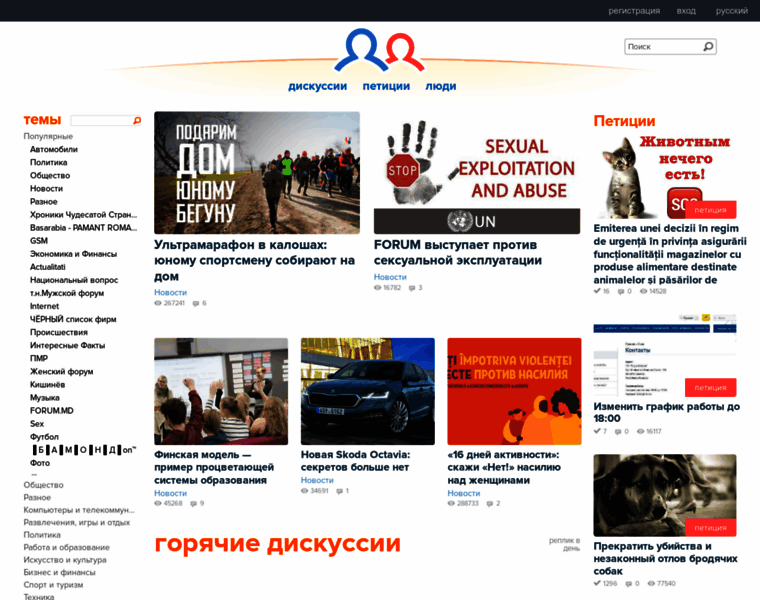
Task: Open the Национальный вопрос topic
Action: [x=74, y=280]
